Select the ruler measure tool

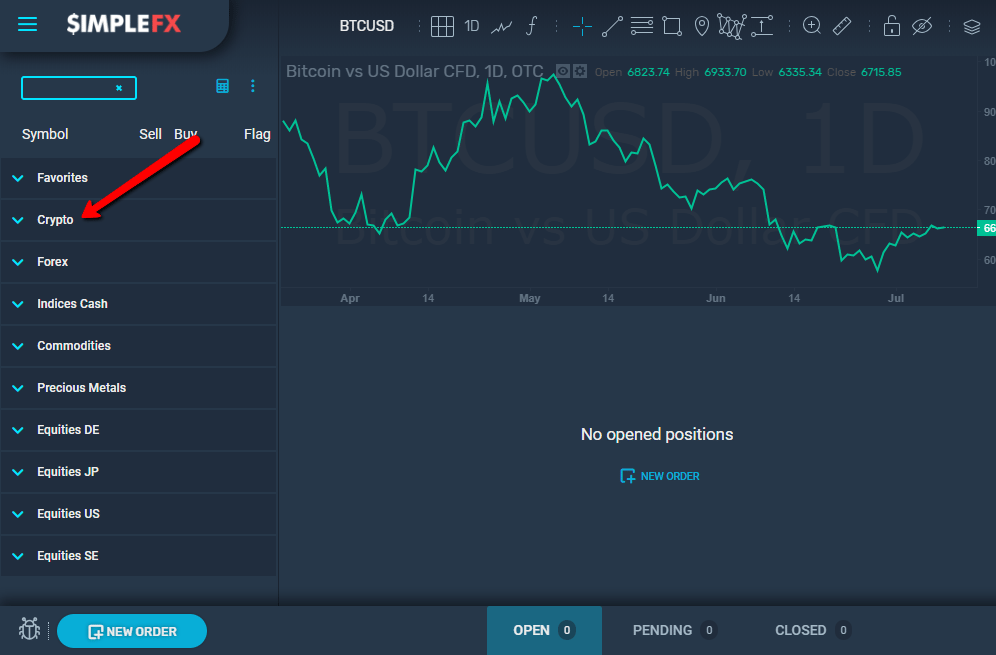coord(842,26)
